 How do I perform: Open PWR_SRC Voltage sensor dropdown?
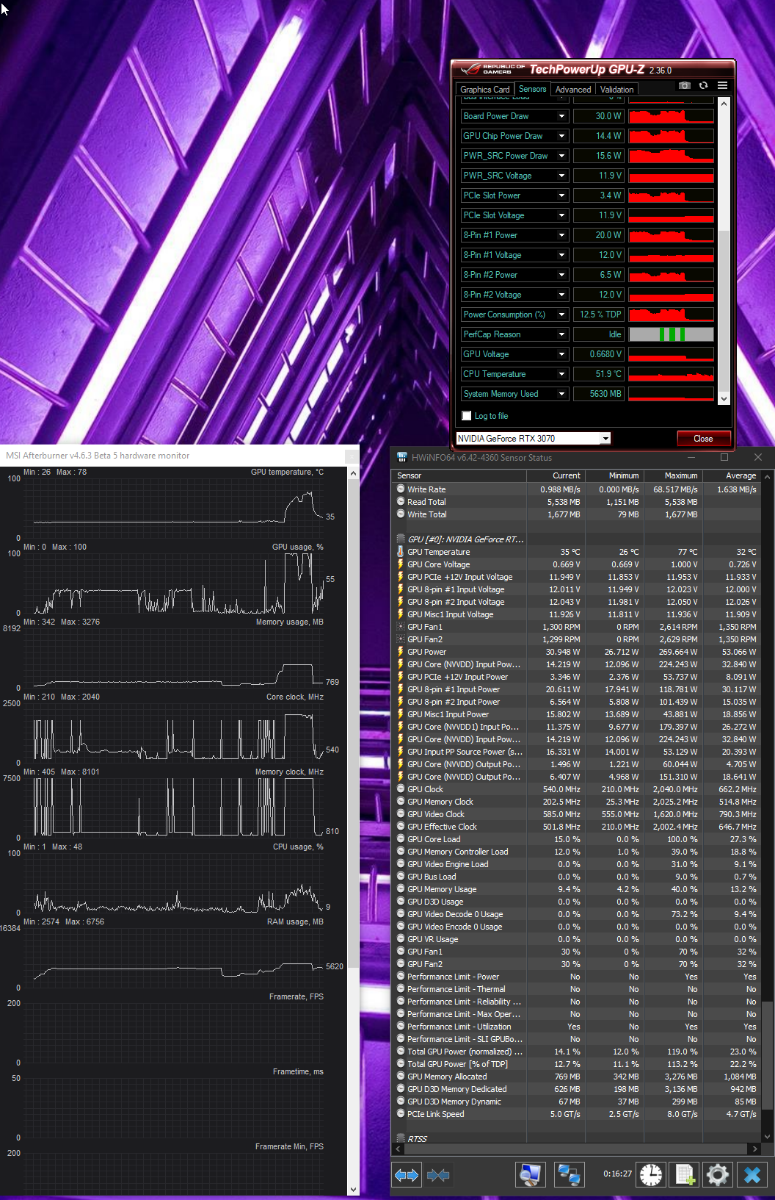click(563, 175)
